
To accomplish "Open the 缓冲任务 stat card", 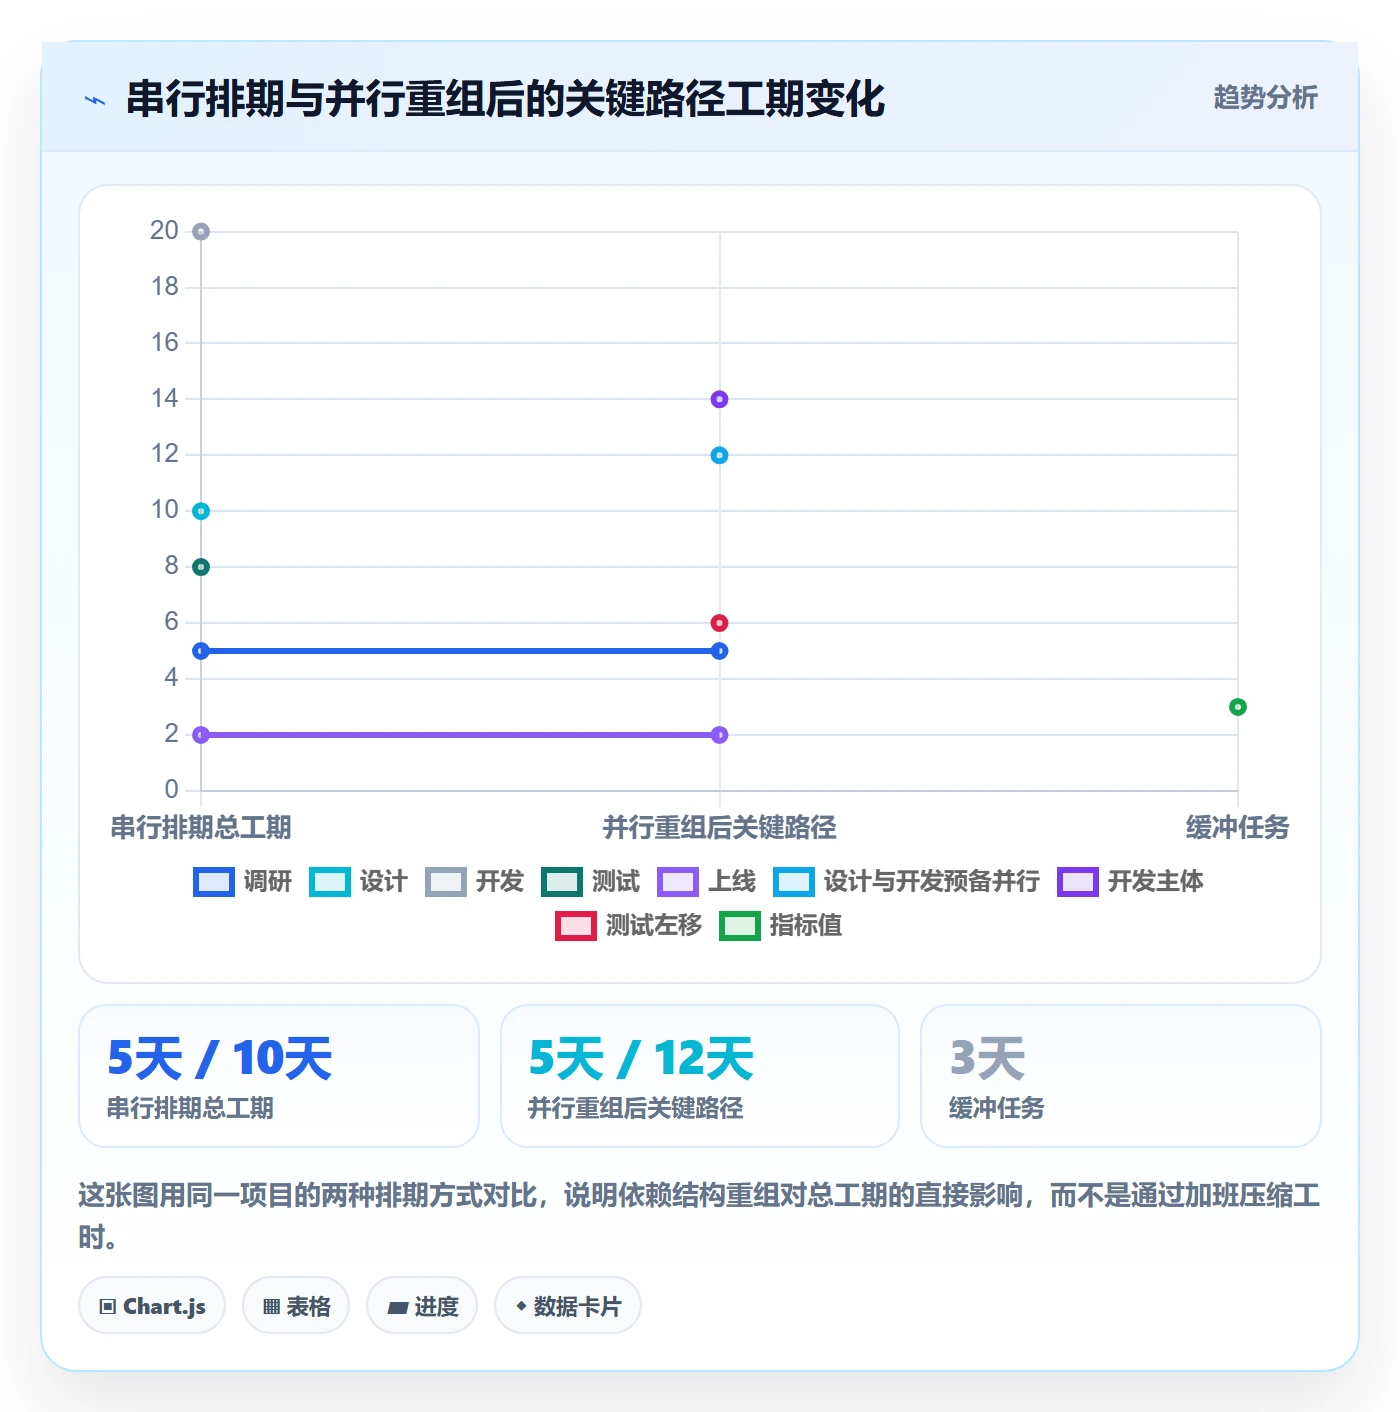I will pos(1121,1076).
